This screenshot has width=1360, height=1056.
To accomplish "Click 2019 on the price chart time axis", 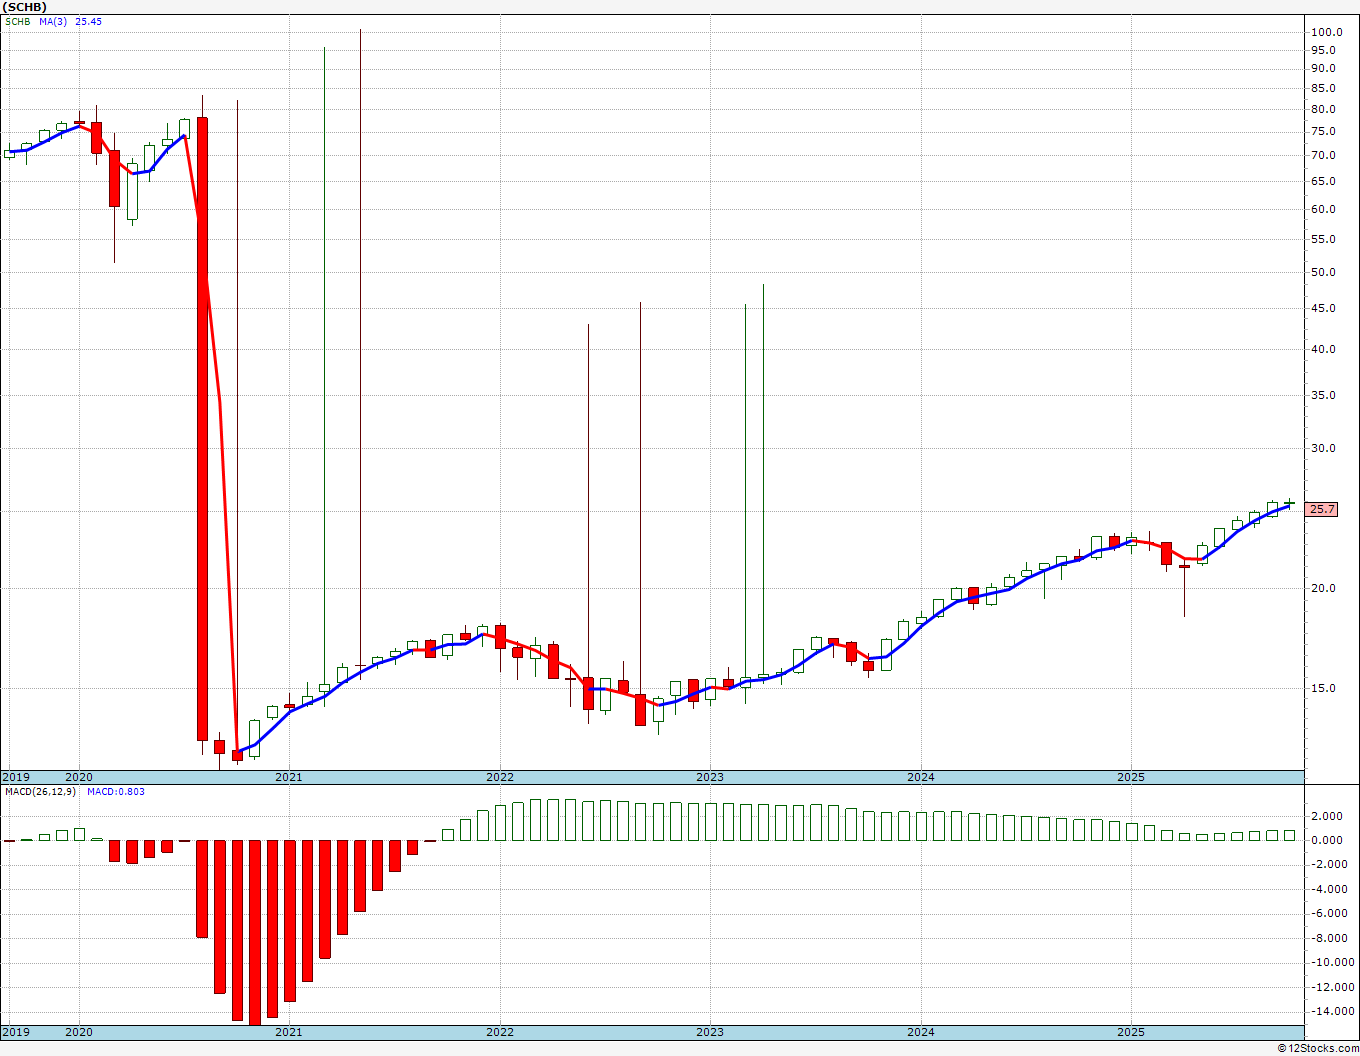I will 16,777.
